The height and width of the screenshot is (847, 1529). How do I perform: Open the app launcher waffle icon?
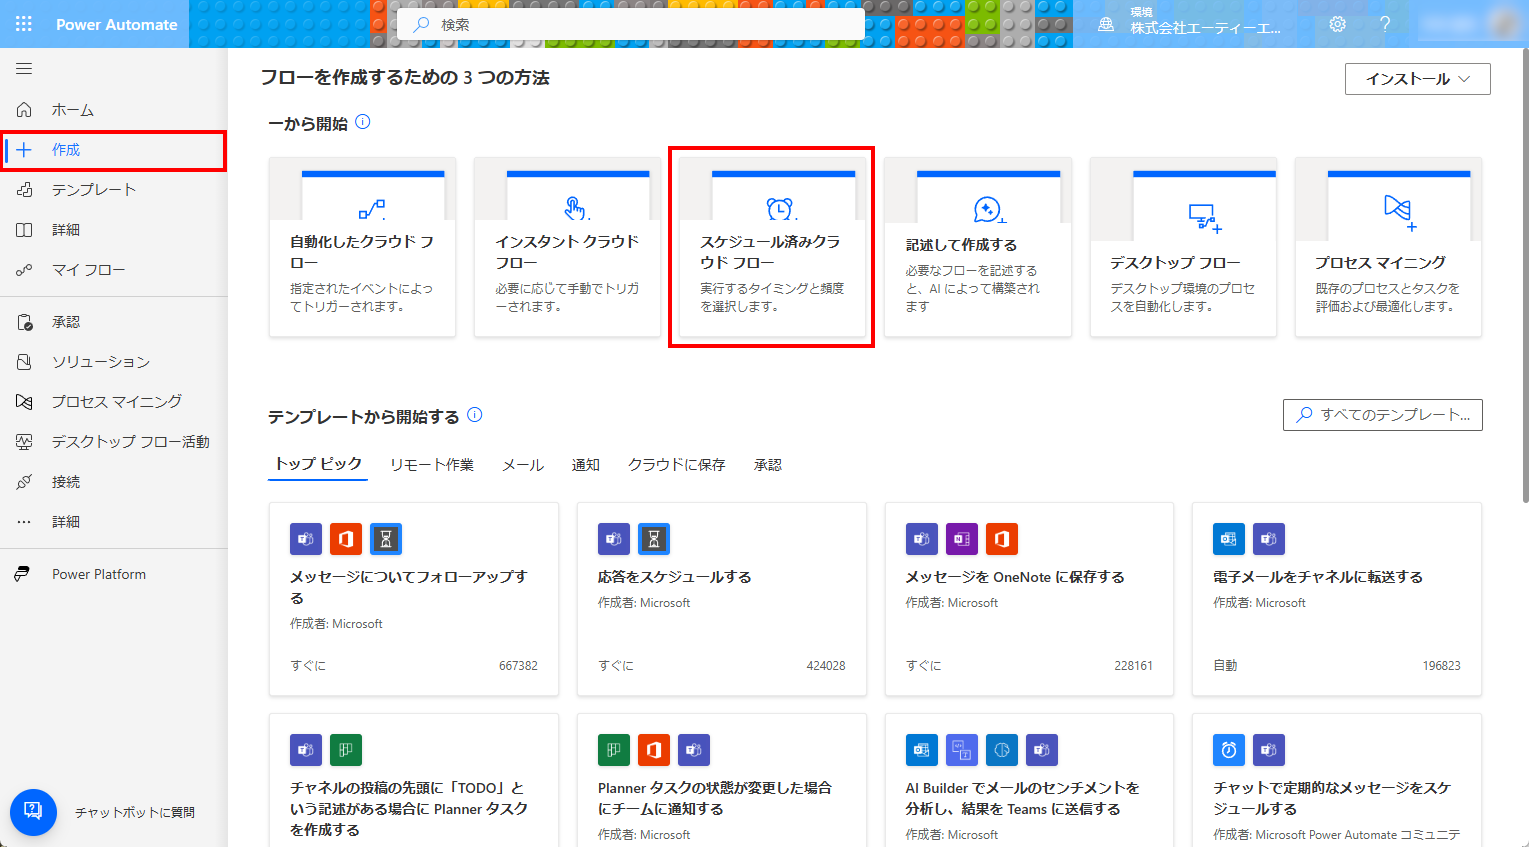(23, 23)
